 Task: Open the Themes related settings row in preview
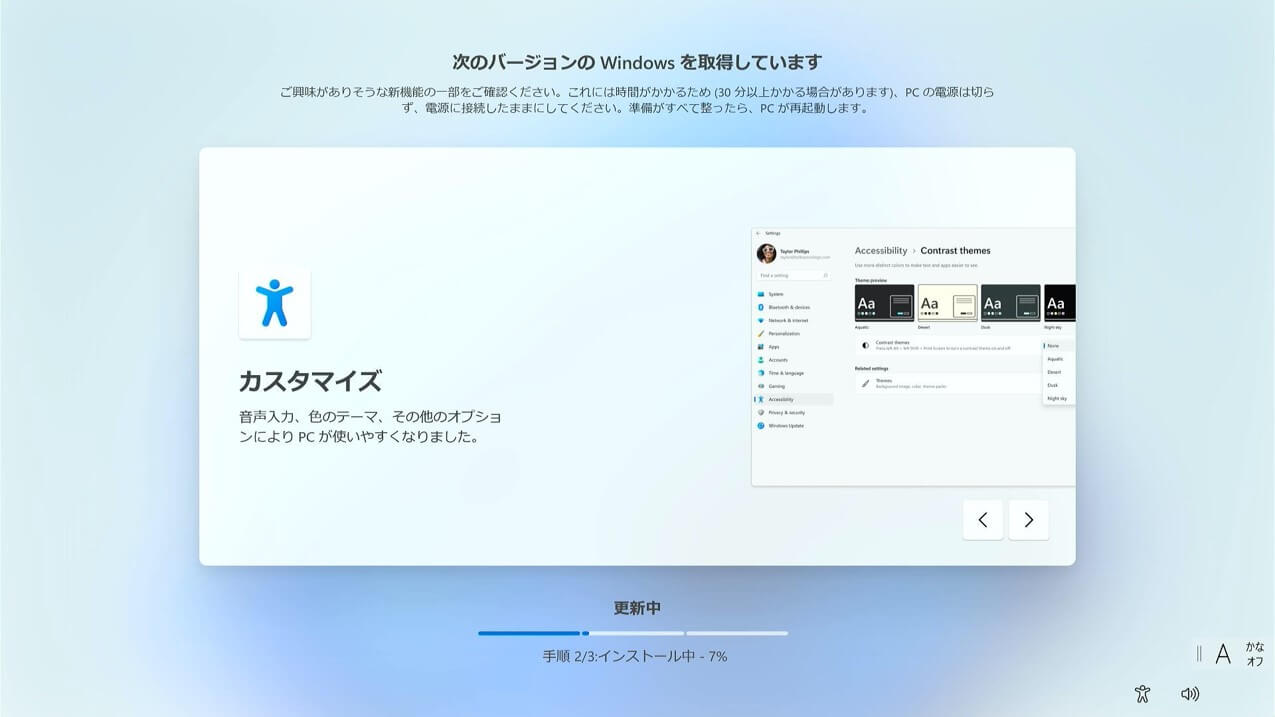pos(948,383)
